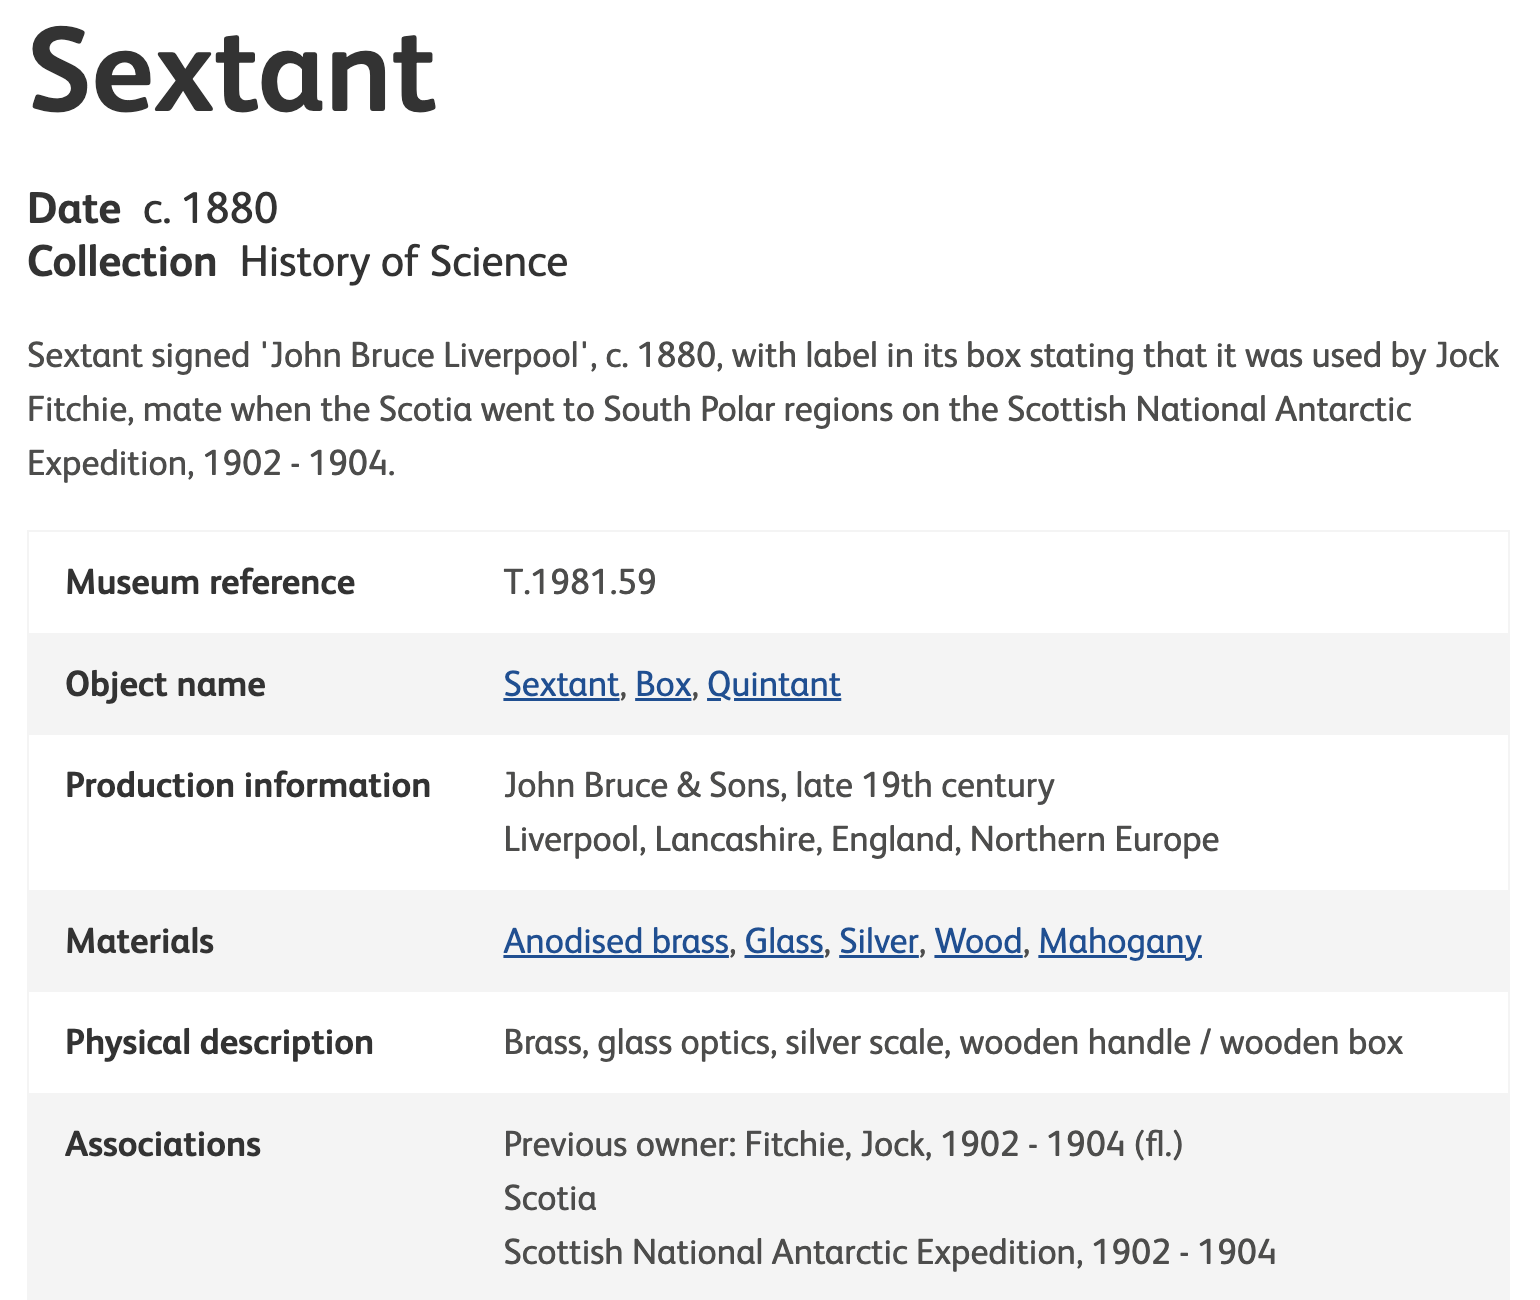Image resolution: width=1540 pixels, height=1300 pixels.
Task: Click the 'Physical description' row label
Action: click(219, 1042)
